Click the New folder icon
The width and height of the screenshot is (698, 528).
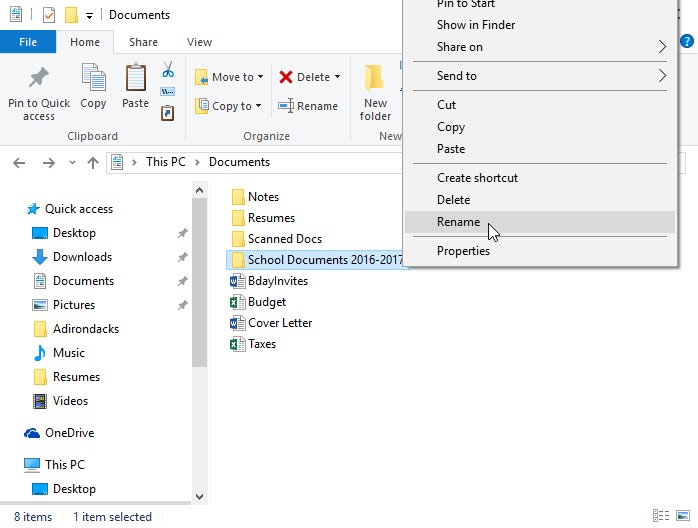pyautogui.click(x=374, y=78)
